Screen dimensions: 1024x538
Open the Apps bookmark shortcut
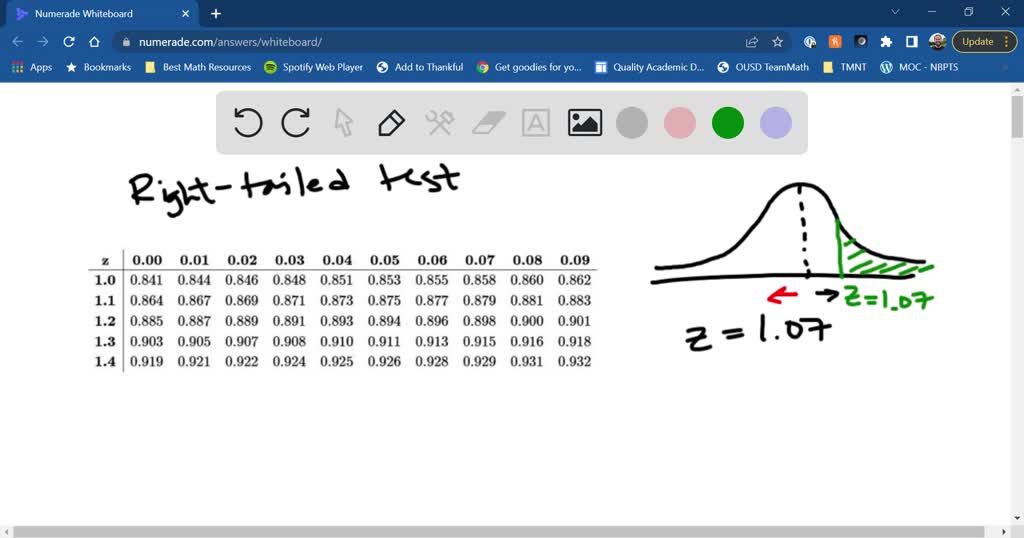32,67
